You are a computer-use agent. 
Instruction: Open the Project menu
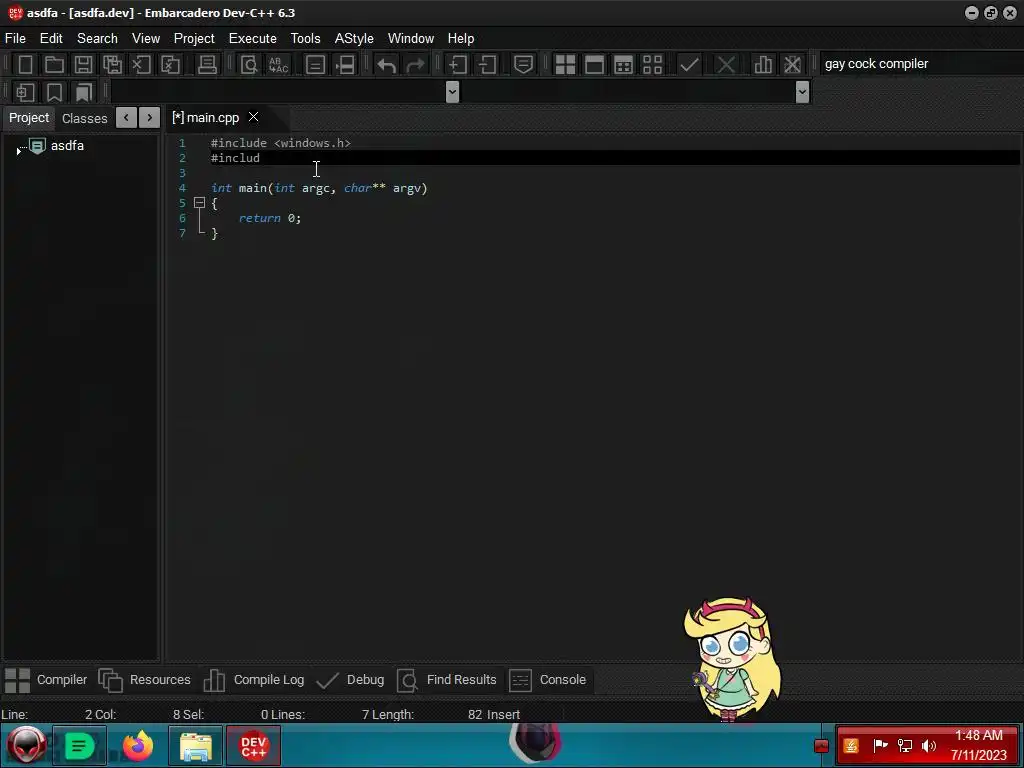point(194,39)
